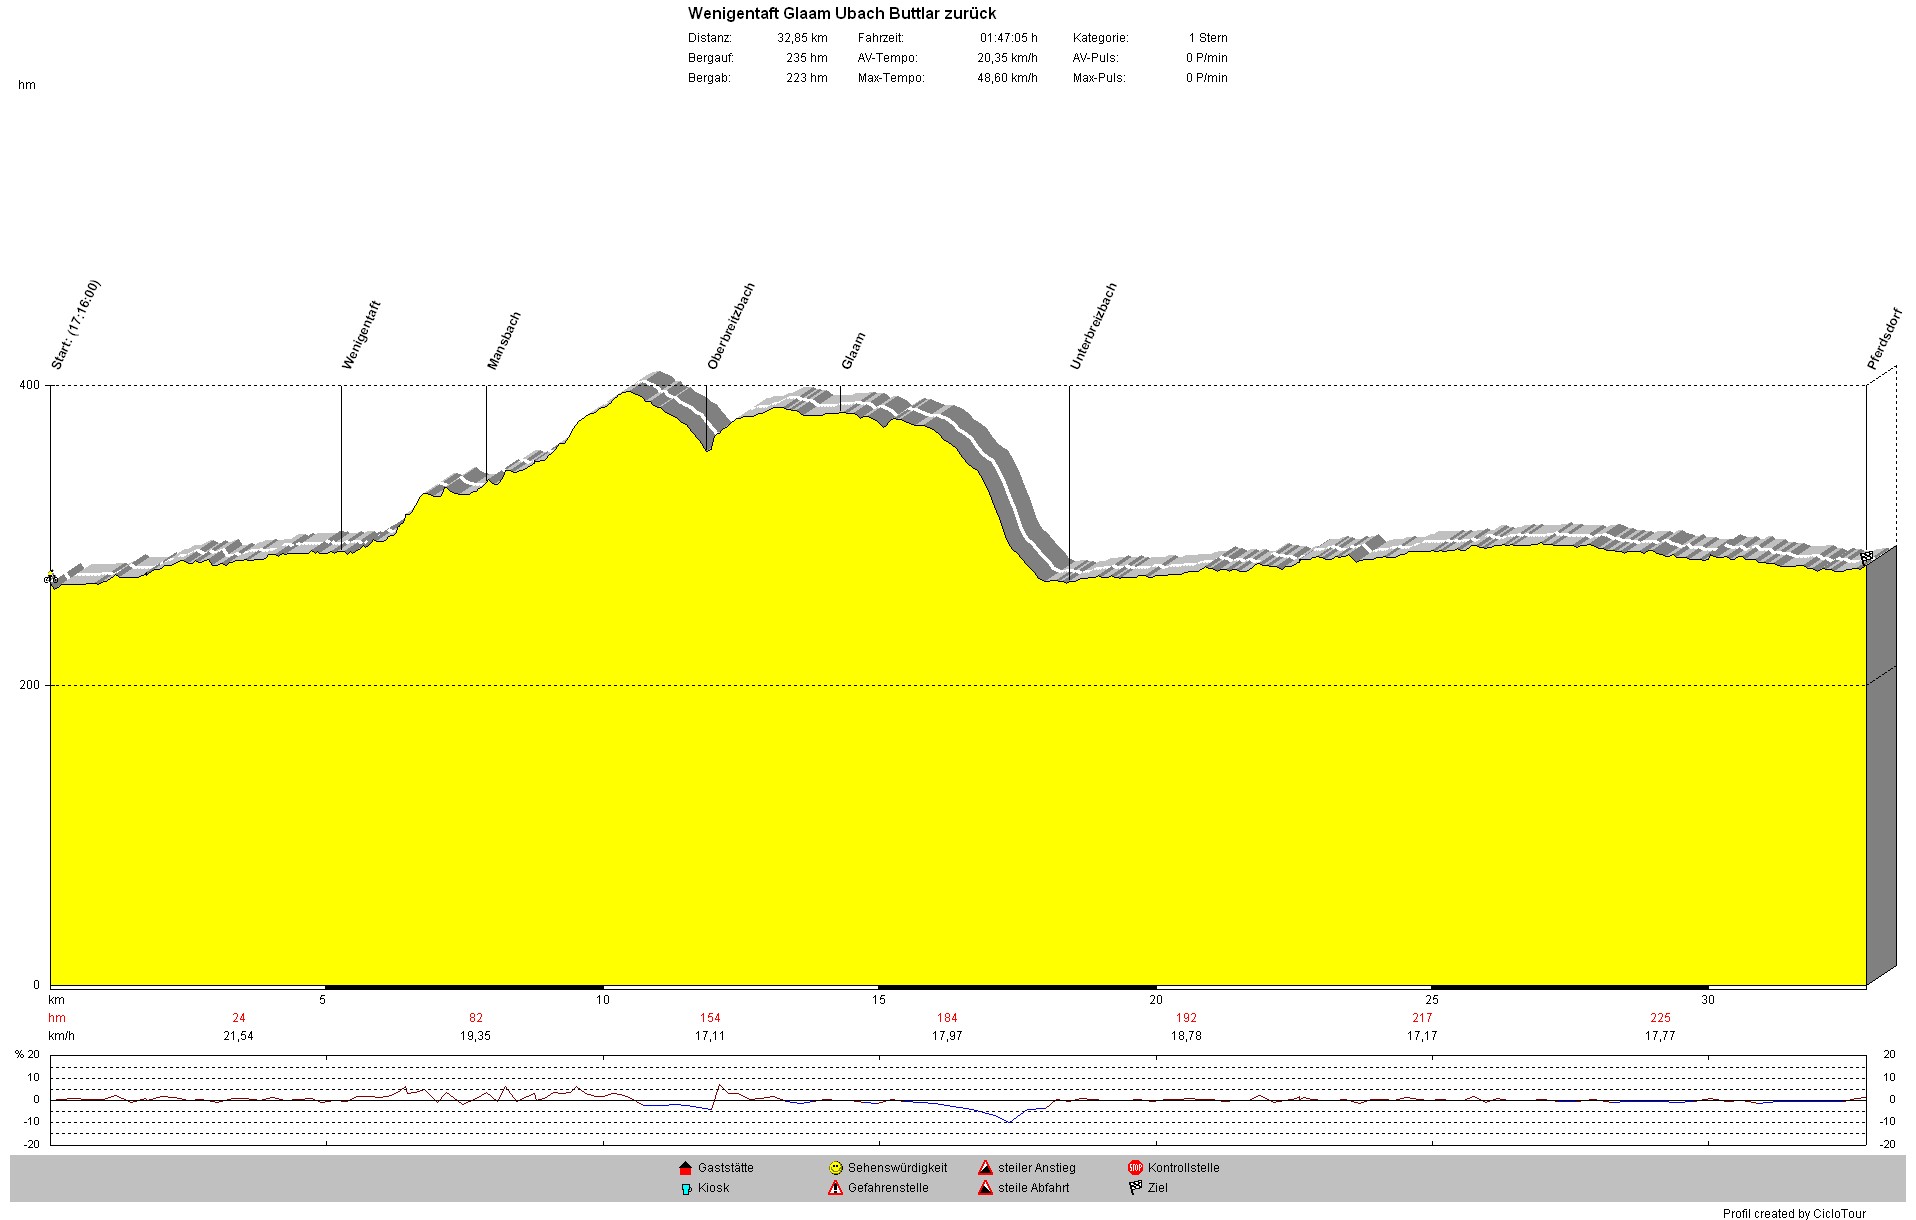Image resolution: width=1916 pixels, height=1220 pixels.
Task: Click the Pferdsdorf finish label
Action: point(1884,339)
